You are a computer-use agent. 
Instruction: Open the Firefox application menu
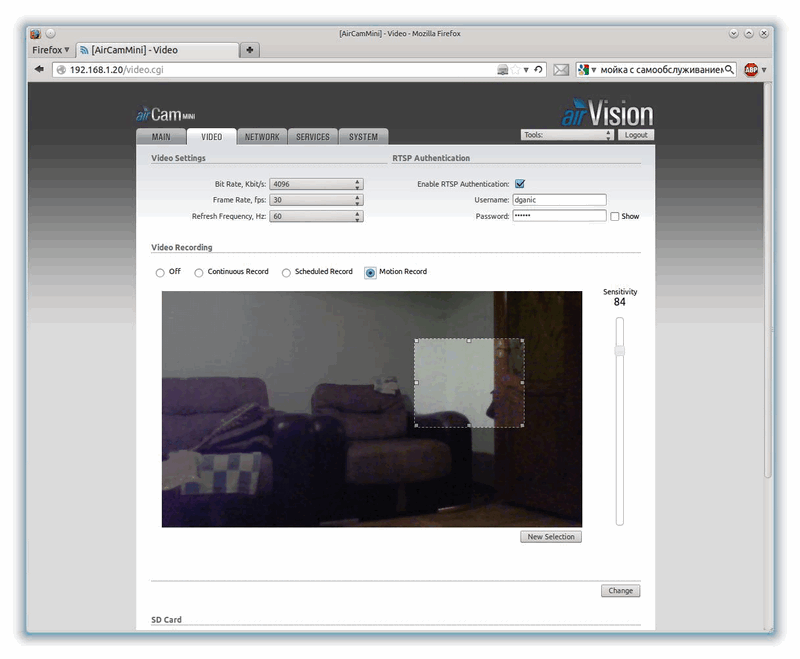(51, 50)
